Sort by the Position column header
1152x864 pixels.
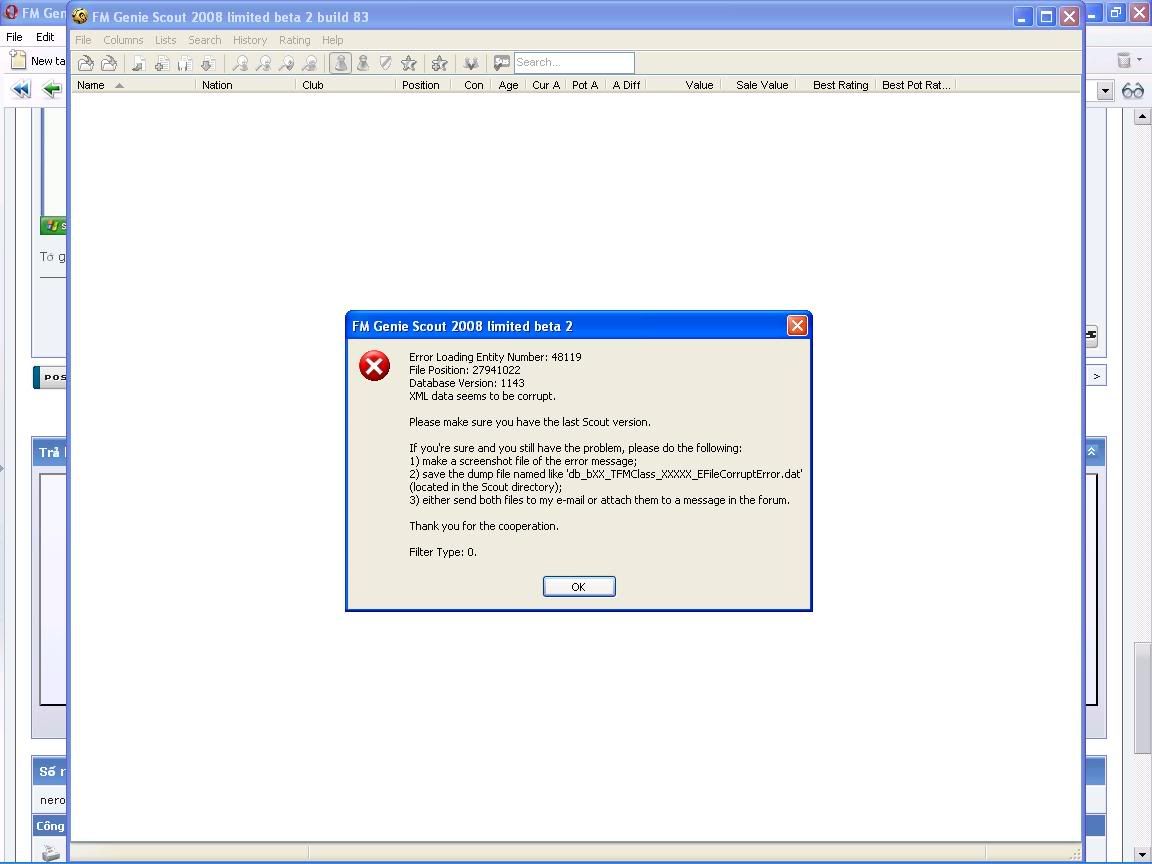click(423, 85)
